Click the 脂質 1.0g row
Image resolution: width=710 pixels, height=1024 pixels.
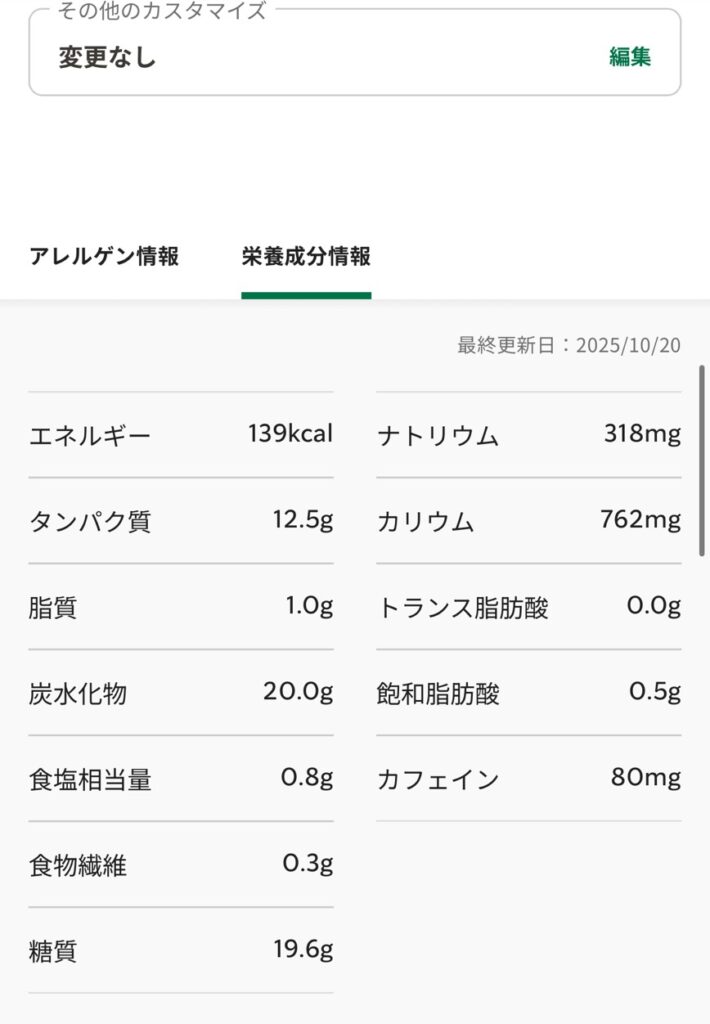(181, 607)
